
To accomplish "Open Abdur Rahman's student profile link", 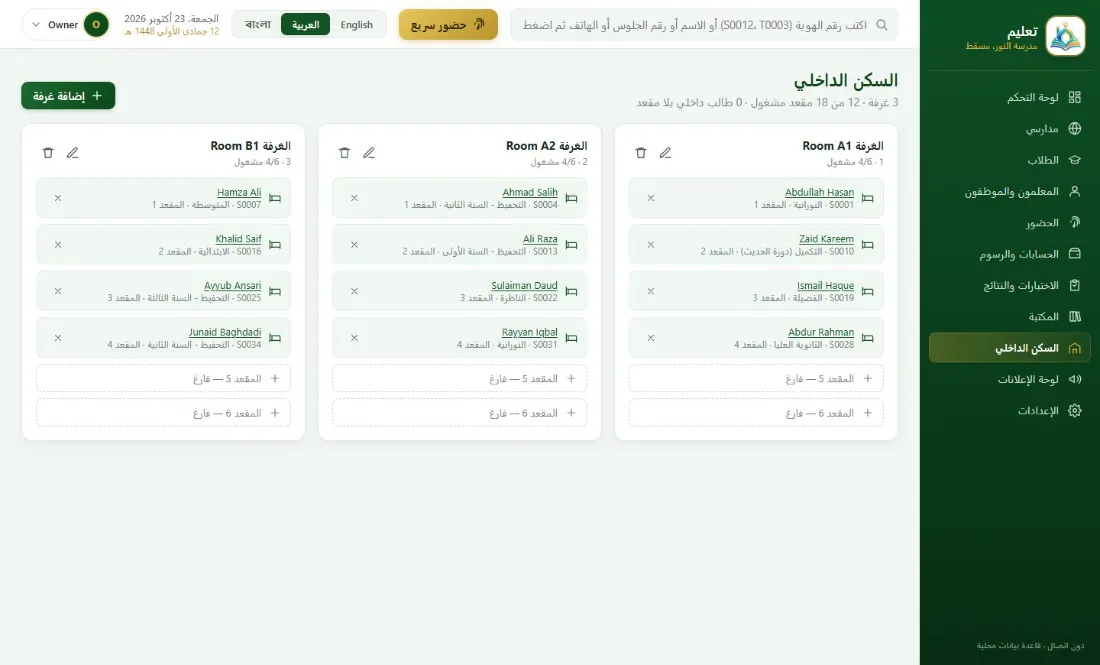I will (821, 332).
